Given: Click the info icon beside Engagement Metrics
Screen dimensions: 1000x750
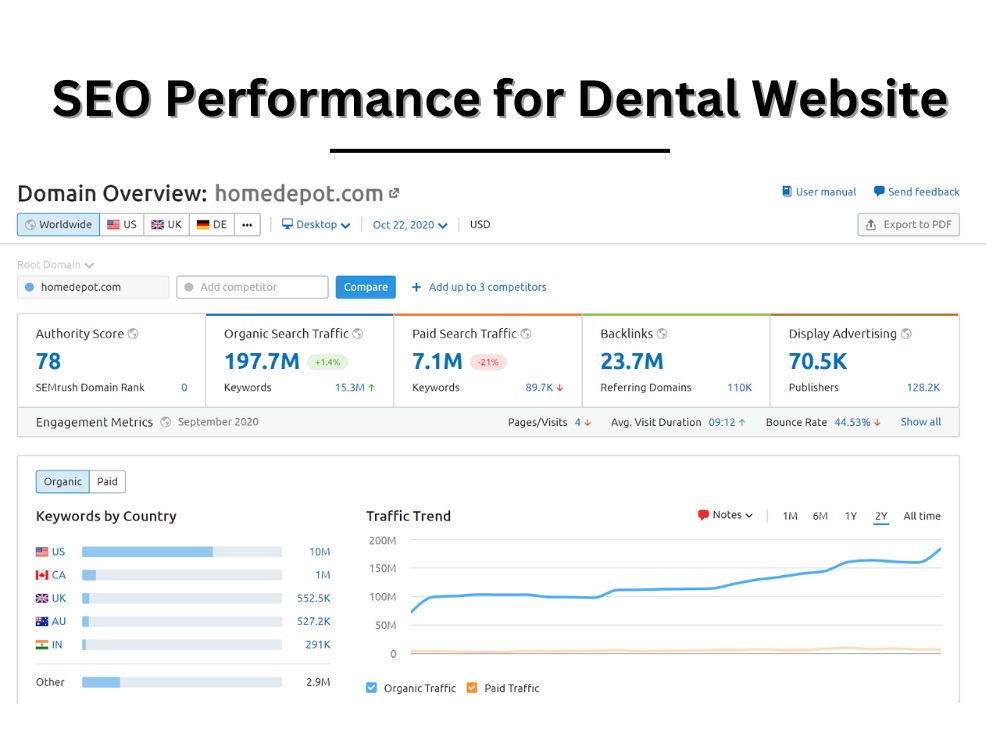Looking at the screenshot, I should click(x=165, y=422).
